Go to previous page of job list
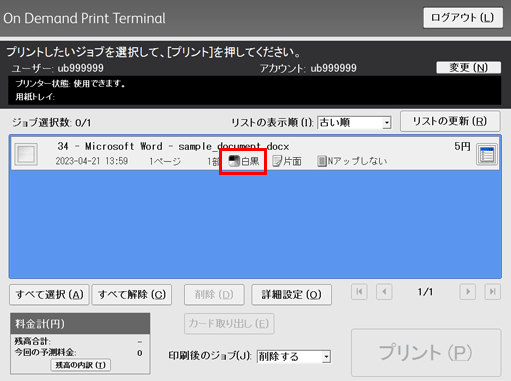The width and height of the screenshot is (511, 381). click(x=384, y=292)
